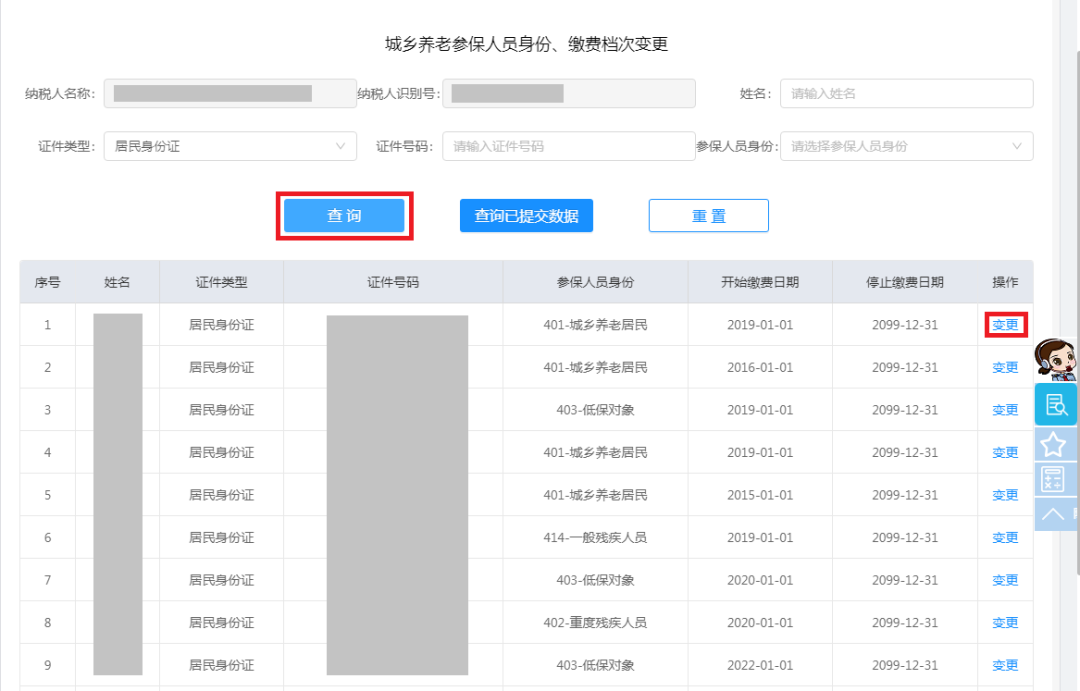Focus the 姓名 input field
This screenshot has height=691, width=1080.
point(906,94)
